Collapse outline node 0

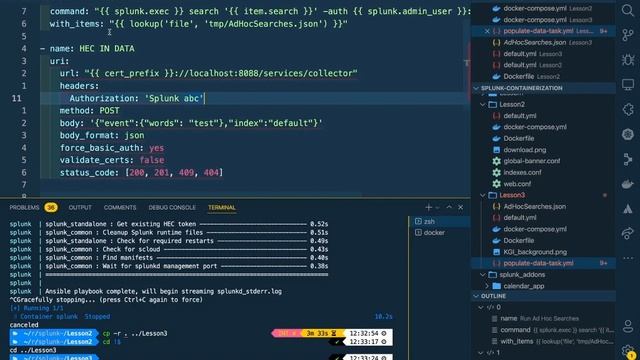(481, 307)
